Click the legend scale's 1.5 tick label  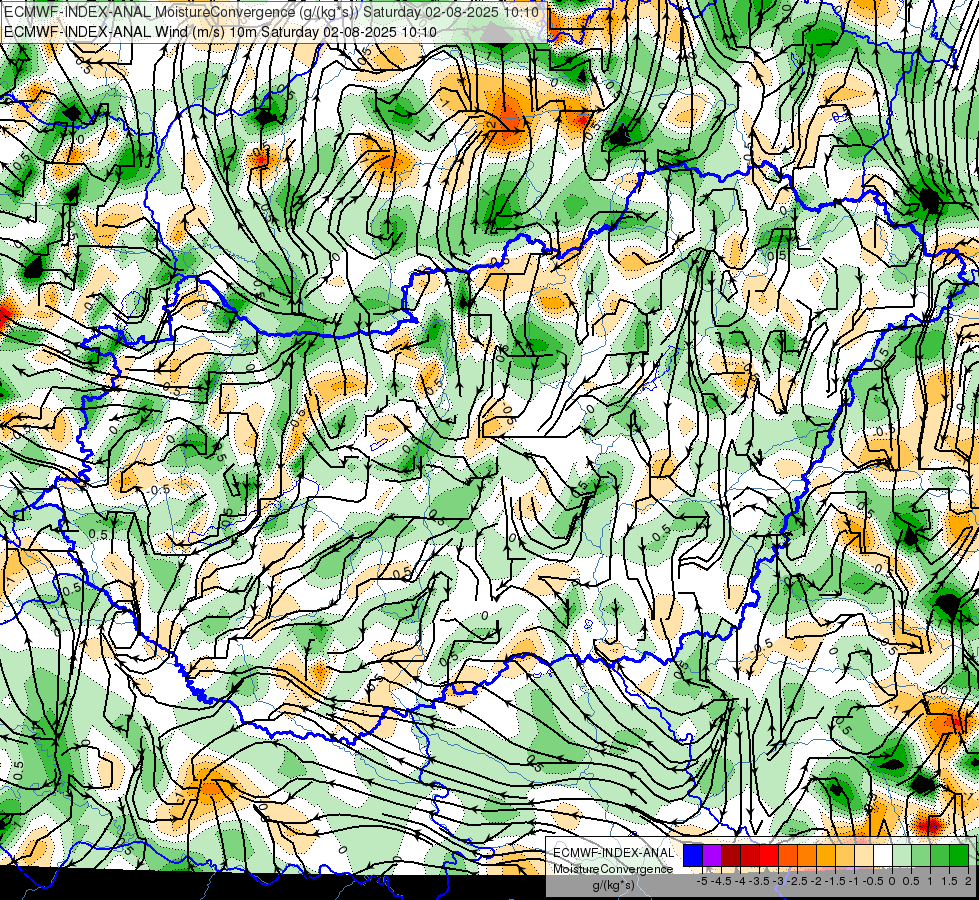(949, 881)
